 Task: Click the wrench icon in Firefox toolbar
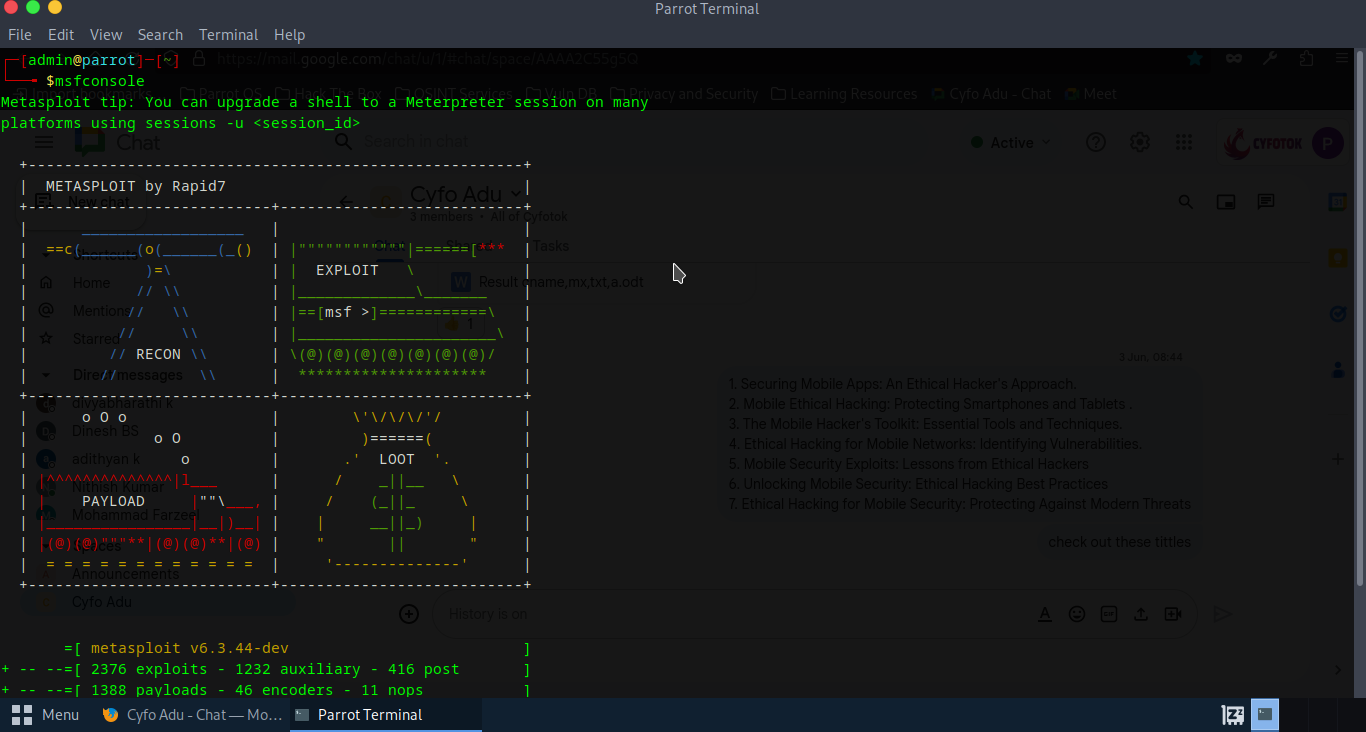[1270, 59]
